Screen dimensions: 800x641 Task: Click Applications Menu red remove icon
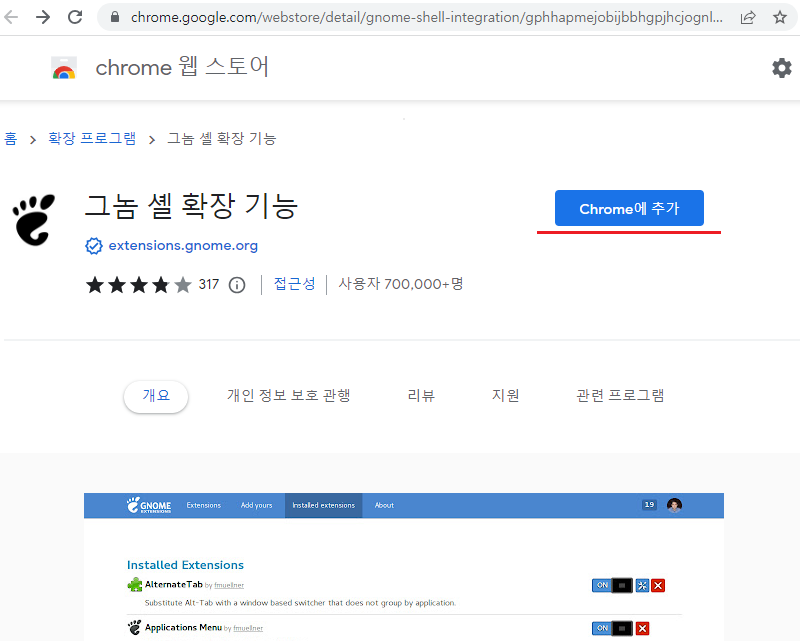click(x=642, y=628)
